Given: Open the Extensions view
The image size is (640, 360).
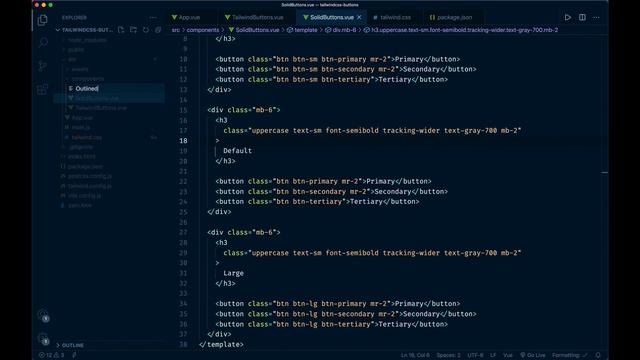Looking at the screenshot, I should click(x=42, y=89).
